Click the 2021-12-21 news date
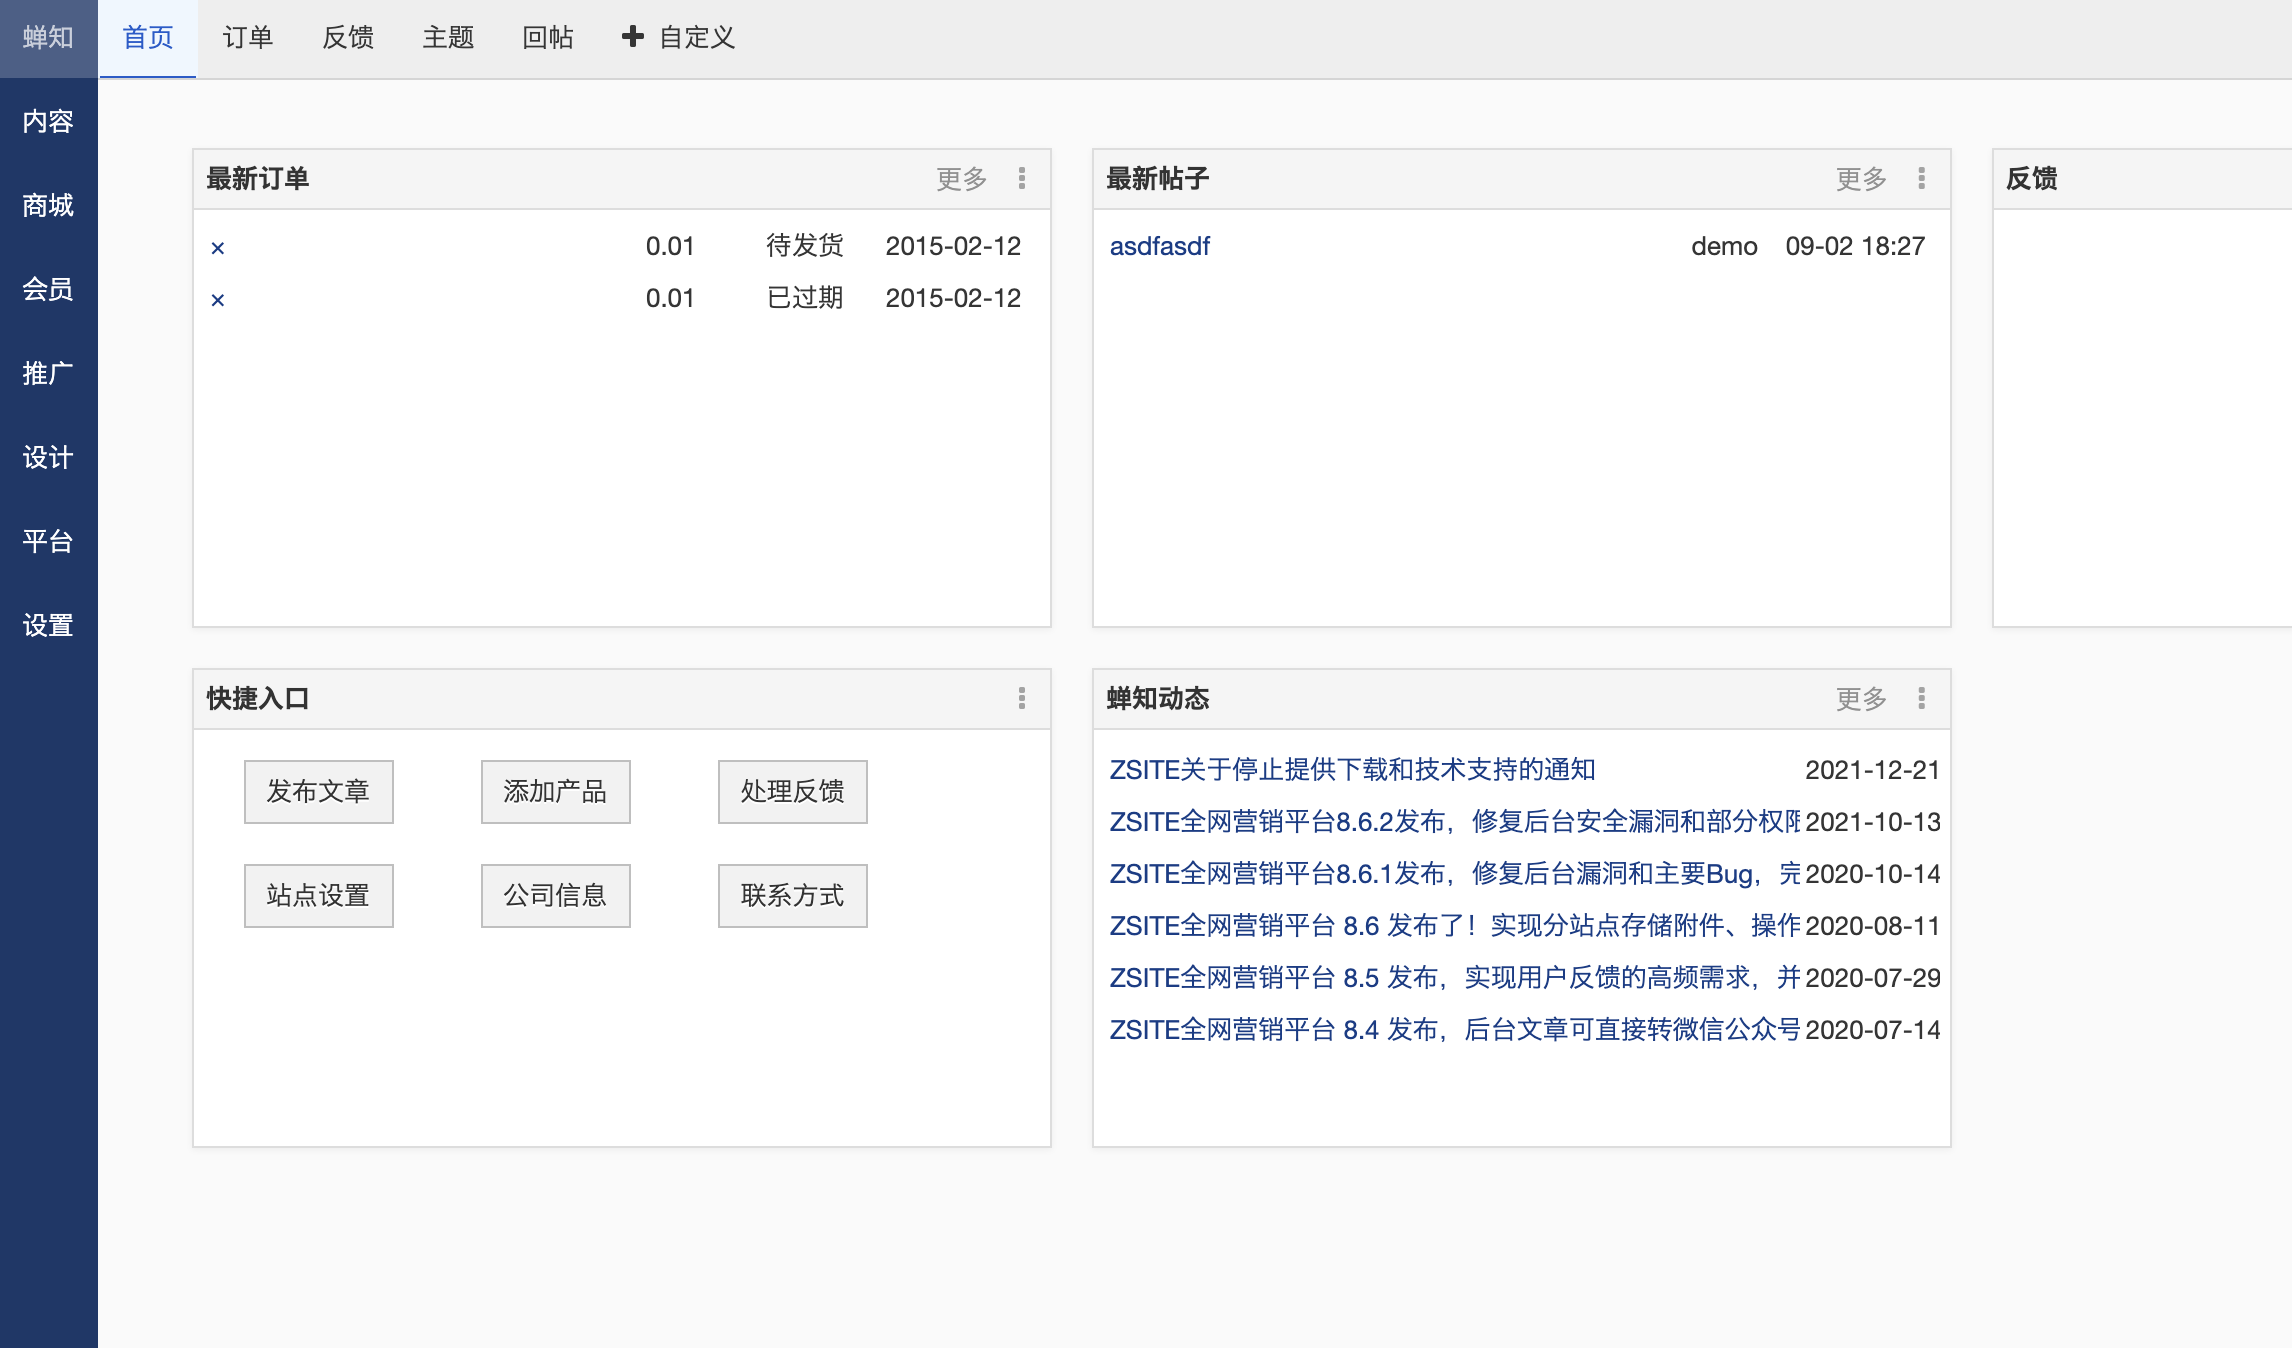Viewport: 2292px width, 1348px height. coord(1872,770)
